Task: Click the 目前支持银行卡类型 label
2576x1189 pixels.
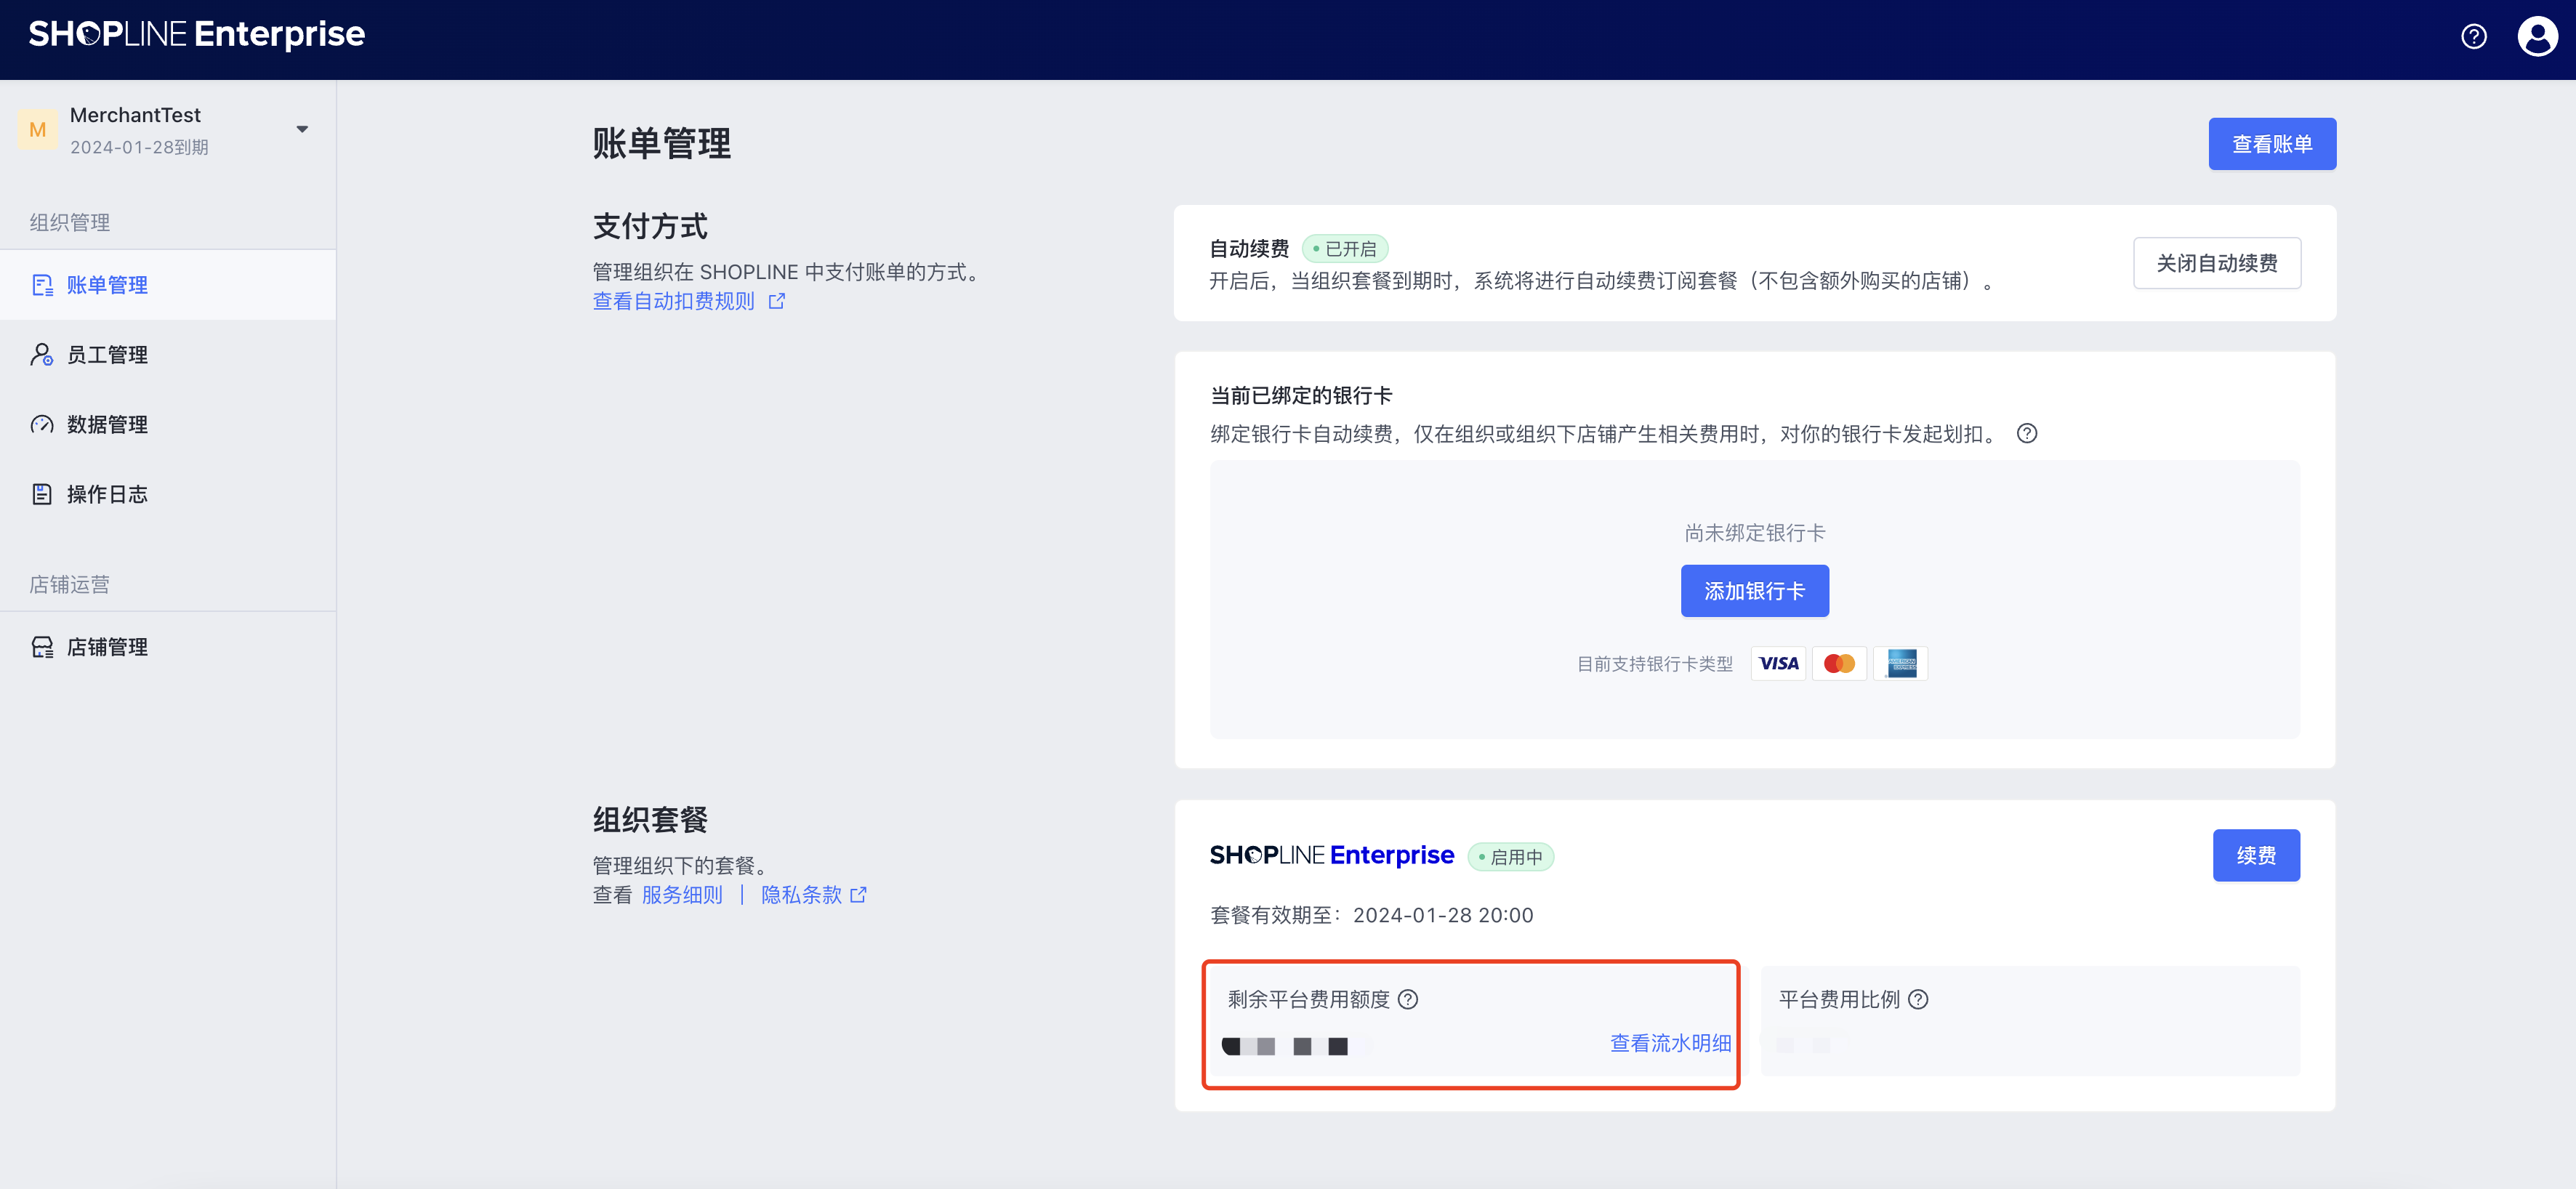Action: [1655, 664]
